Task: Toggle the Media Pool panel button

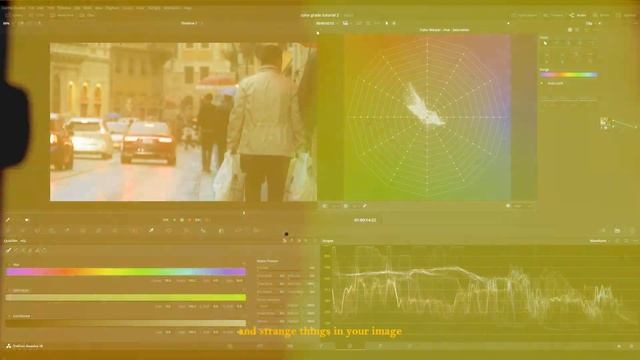Action: pos(62,15)
